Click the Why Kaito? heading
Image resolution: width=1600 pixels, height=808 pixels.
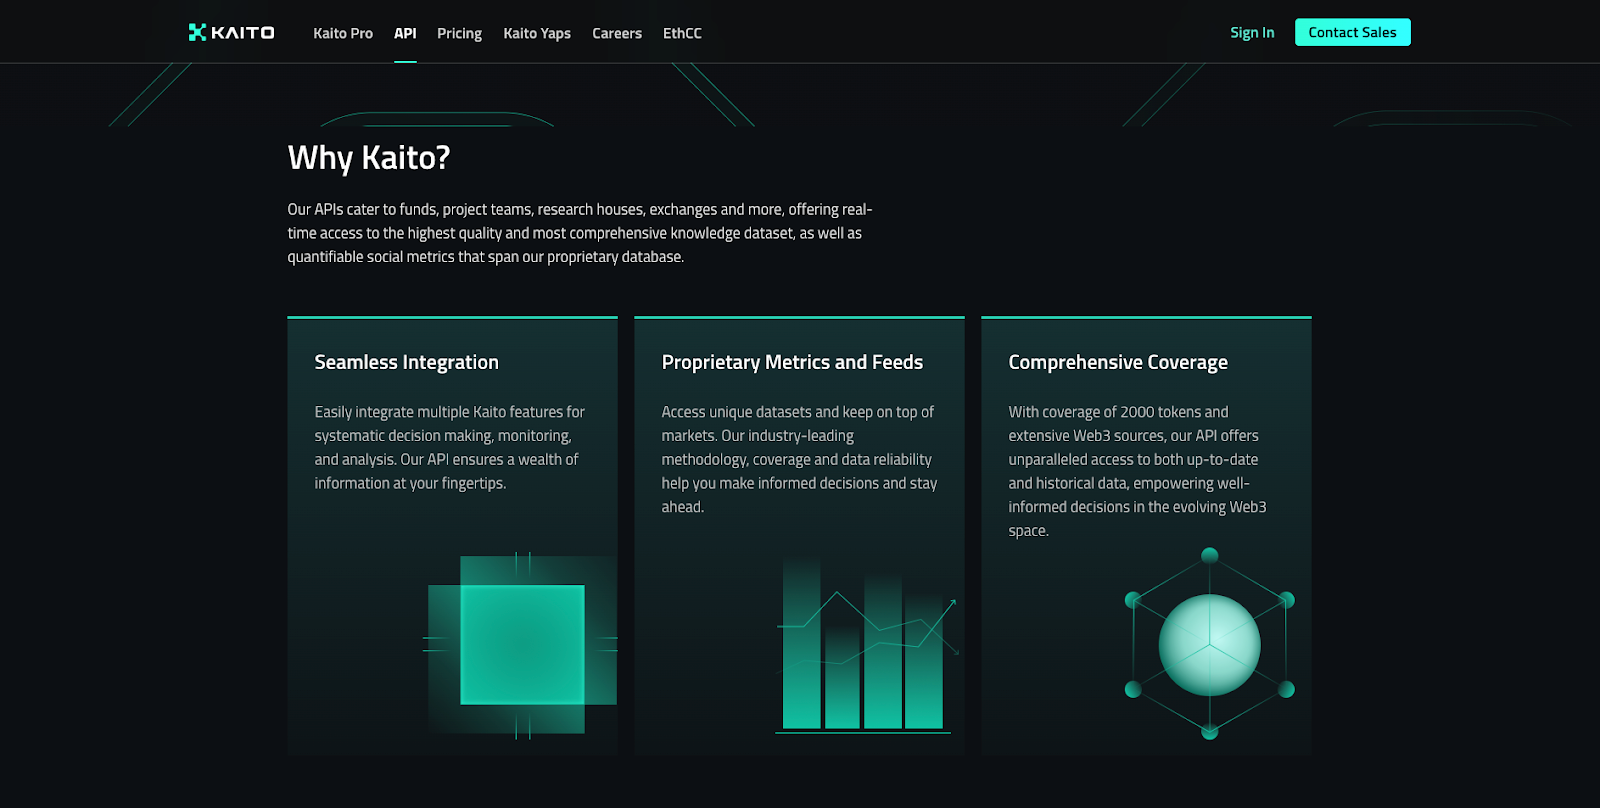point(369,158)
